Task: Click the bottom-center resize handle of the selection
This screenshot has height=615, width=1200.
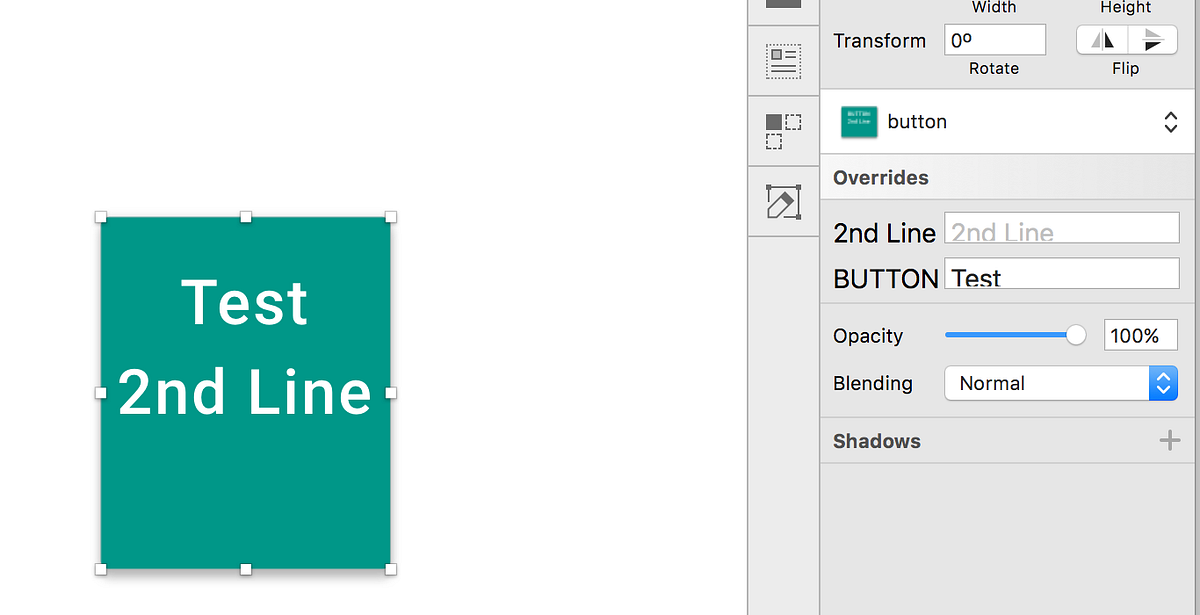Action: [x=245, y=568]
